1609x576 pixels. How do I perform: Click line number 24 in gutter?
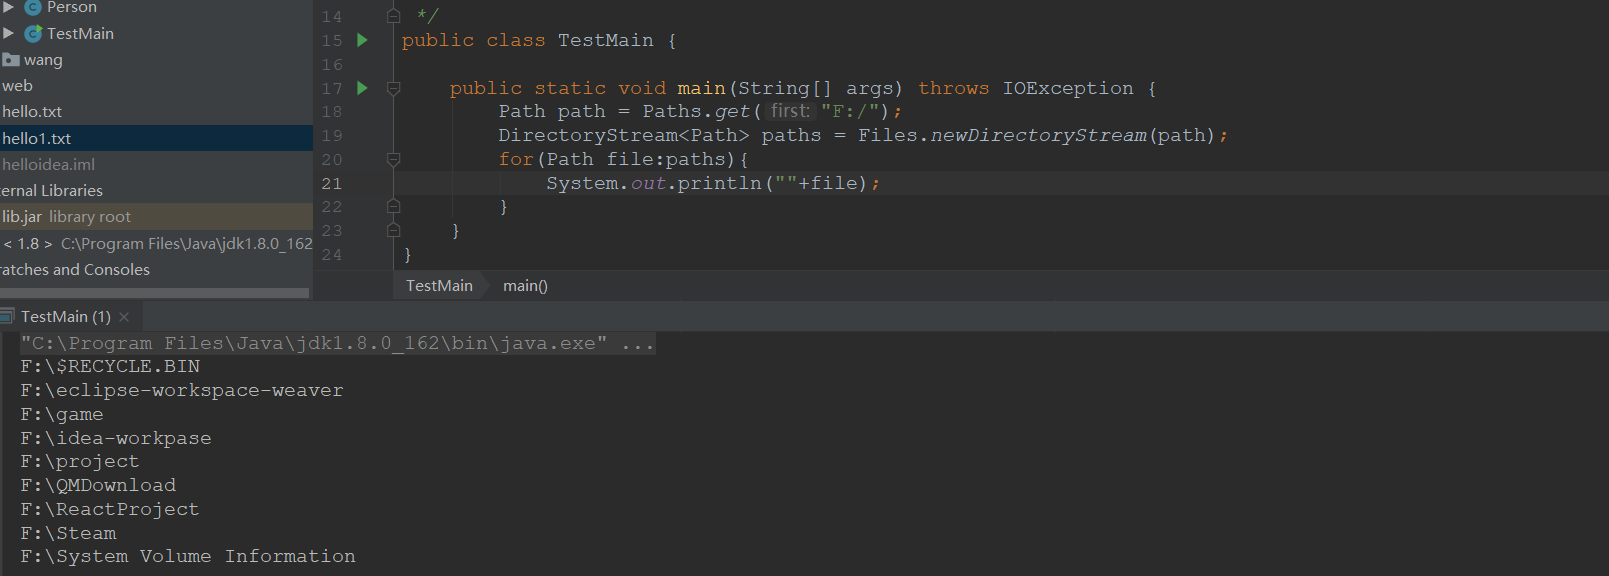[332, 255]
